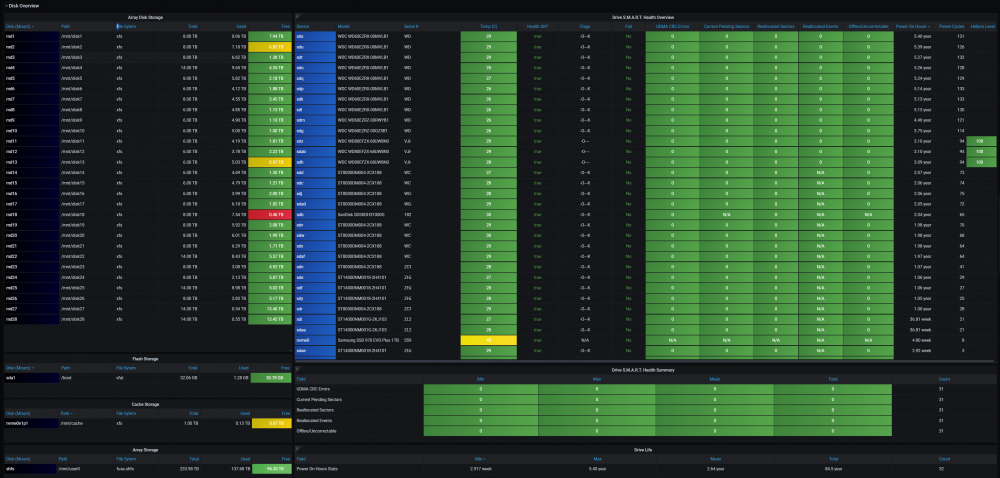The height and width of the screenshot is (478, 1000).
Task: Click the Helium Level column header
Action: point(982,27)
